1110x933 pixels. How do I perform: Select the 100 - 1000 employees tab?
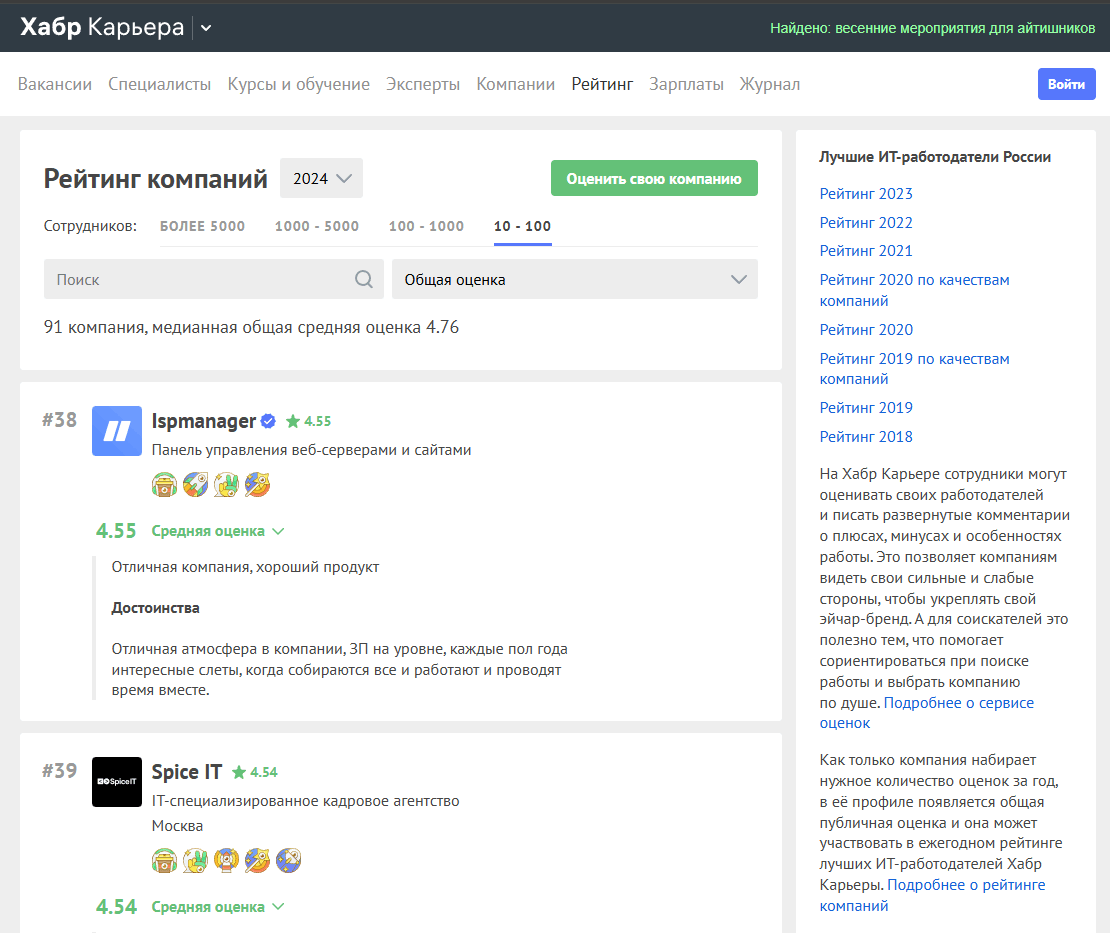point(426,226)
